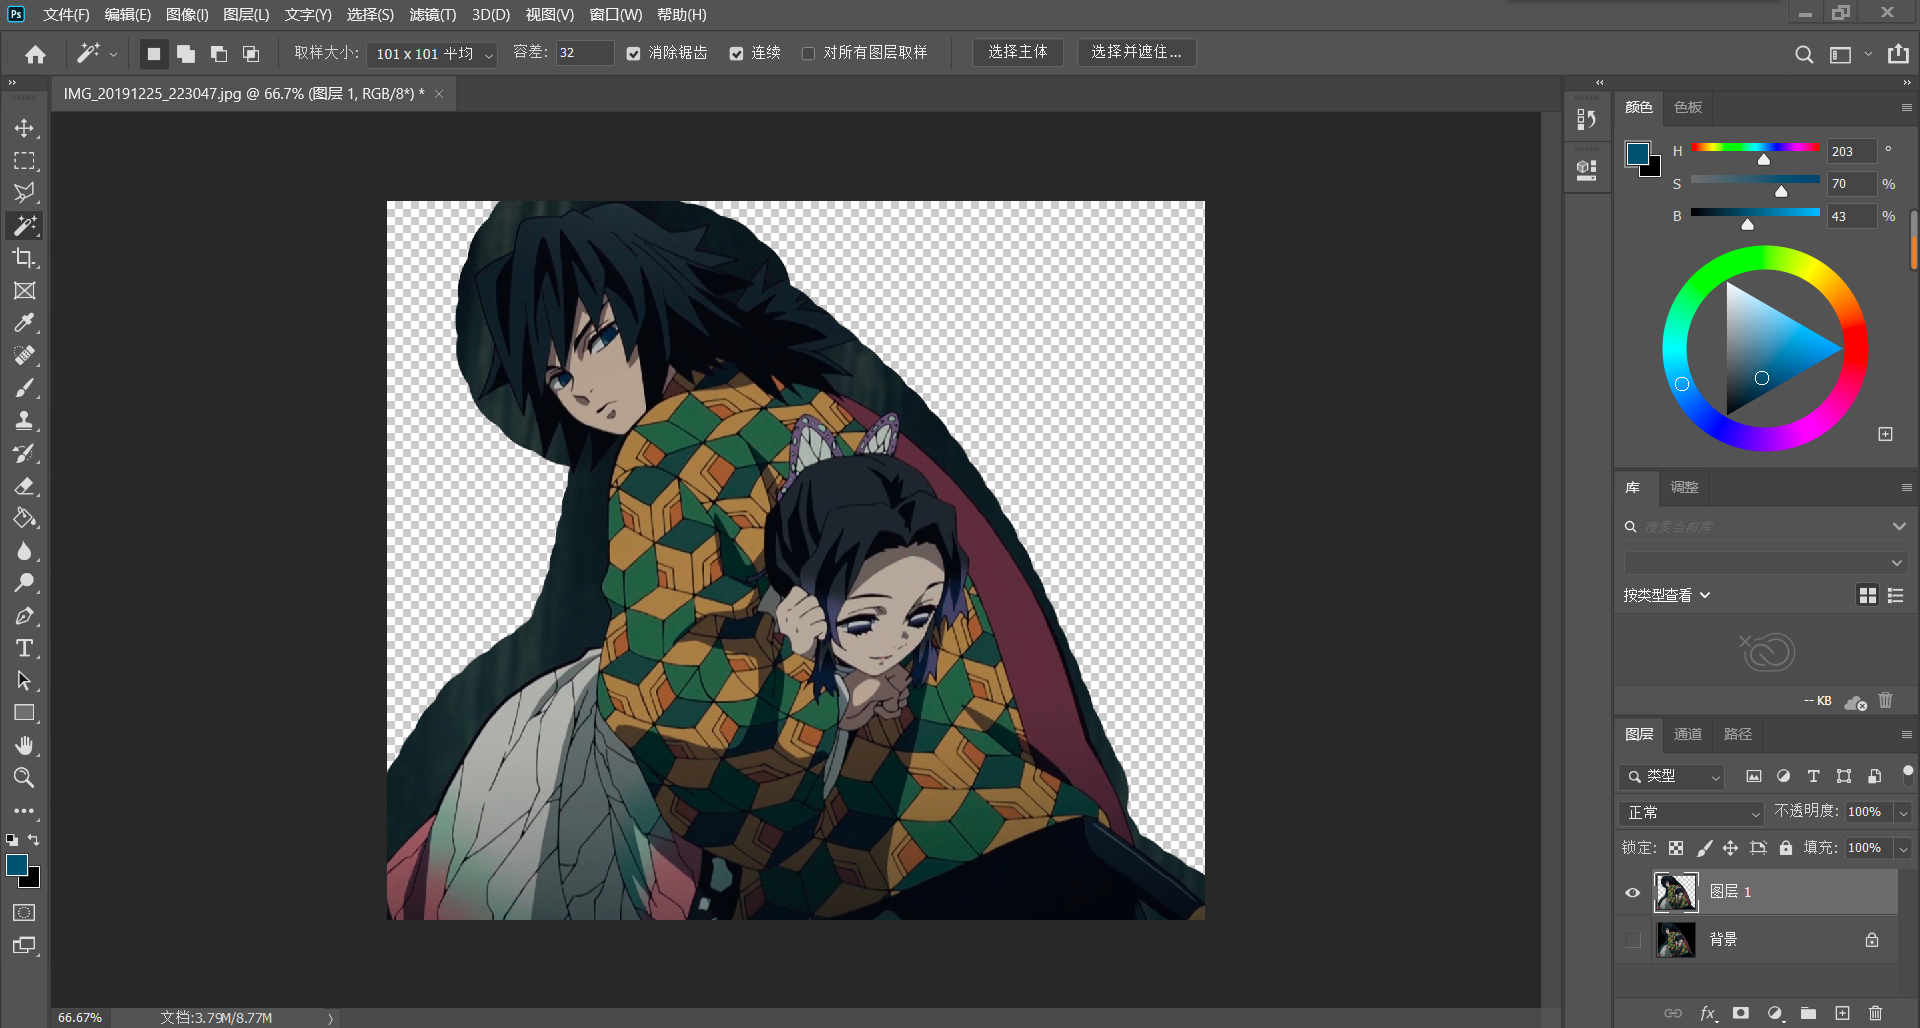Screen dimensions: 1920x1028
Task: Uncheck the 连续 option
Action: click(x=738, y=53)
